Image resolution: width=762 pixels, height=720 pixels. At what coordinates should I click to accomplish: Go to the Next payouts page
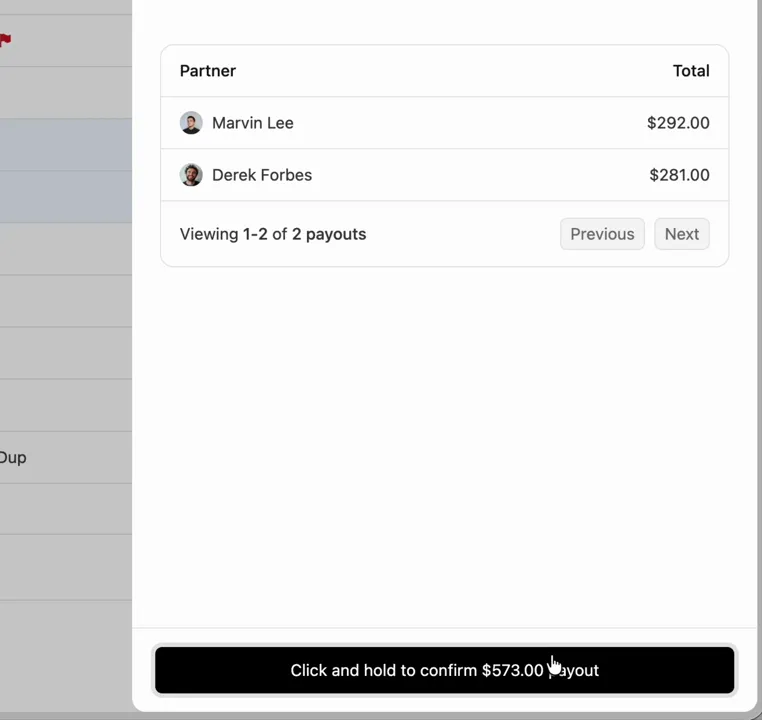coord(682,234)
